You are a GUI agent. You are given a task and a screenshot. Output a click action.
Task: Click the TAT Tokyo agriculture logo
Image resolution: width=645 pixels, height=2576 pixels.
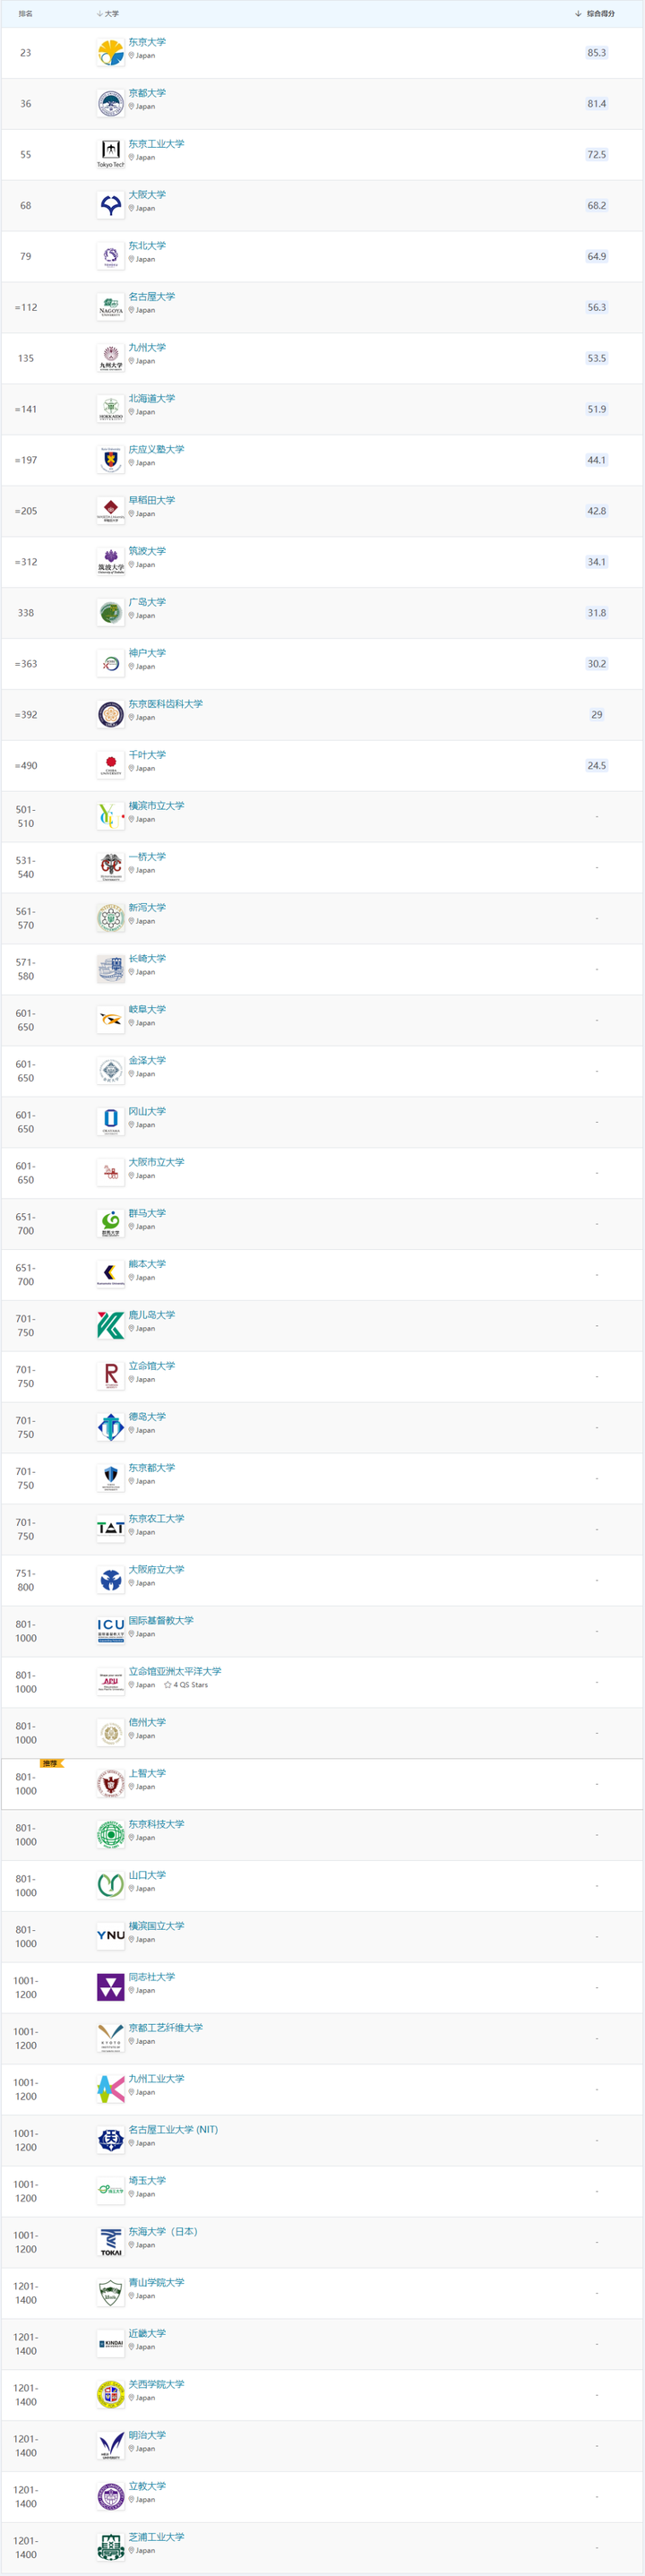[x=111, y=1528]
